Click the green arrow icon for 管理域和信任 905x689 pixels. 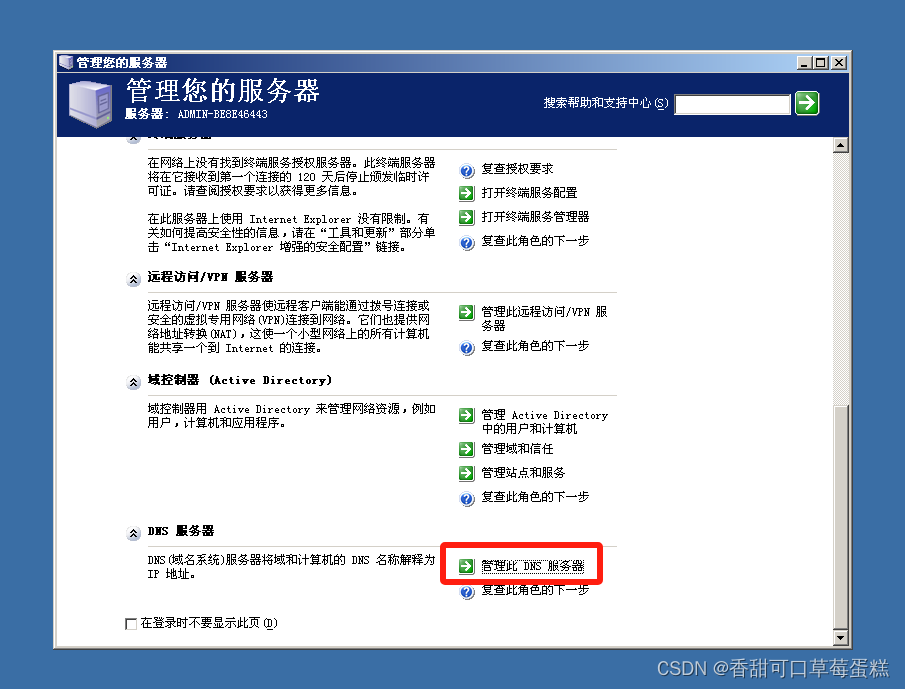click(x=466, y=449)
